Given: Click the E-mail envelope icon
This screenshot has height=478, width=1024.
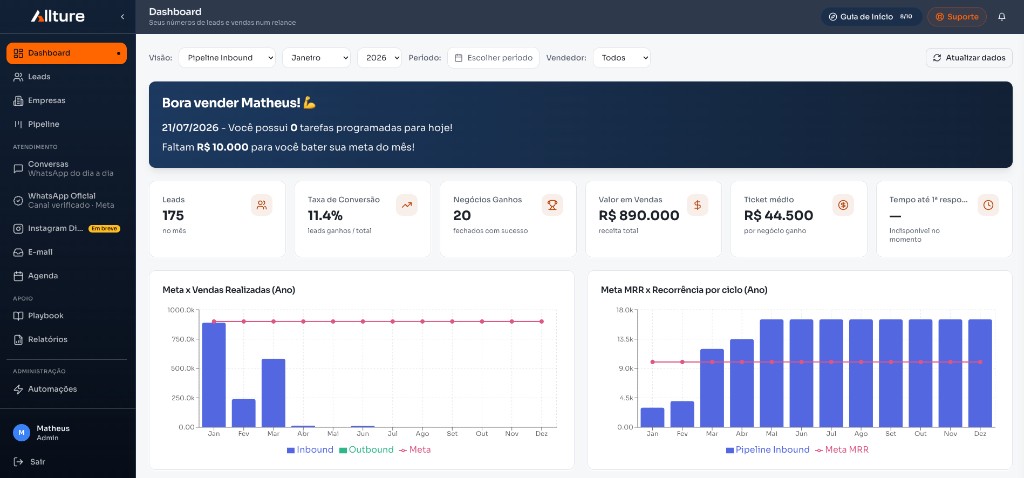Looking at the screenshot, I should tap(18, 252).
